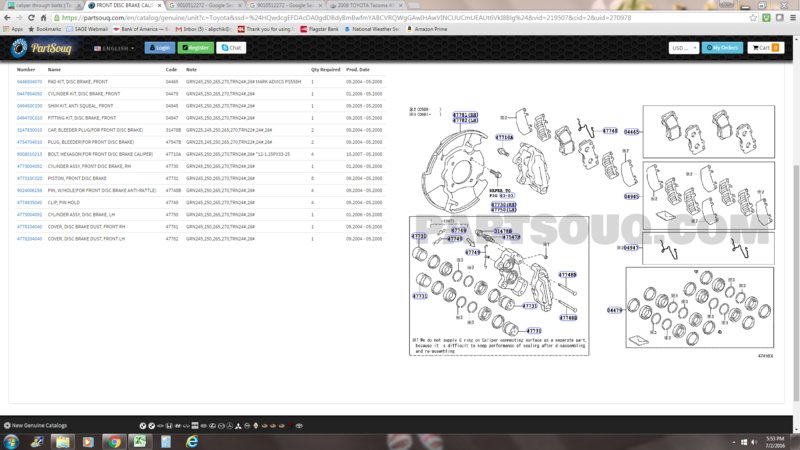Screen dimensions: 800x450
Task: Open File Explorer from the taskbar
Action: click(x=62, y=442)
